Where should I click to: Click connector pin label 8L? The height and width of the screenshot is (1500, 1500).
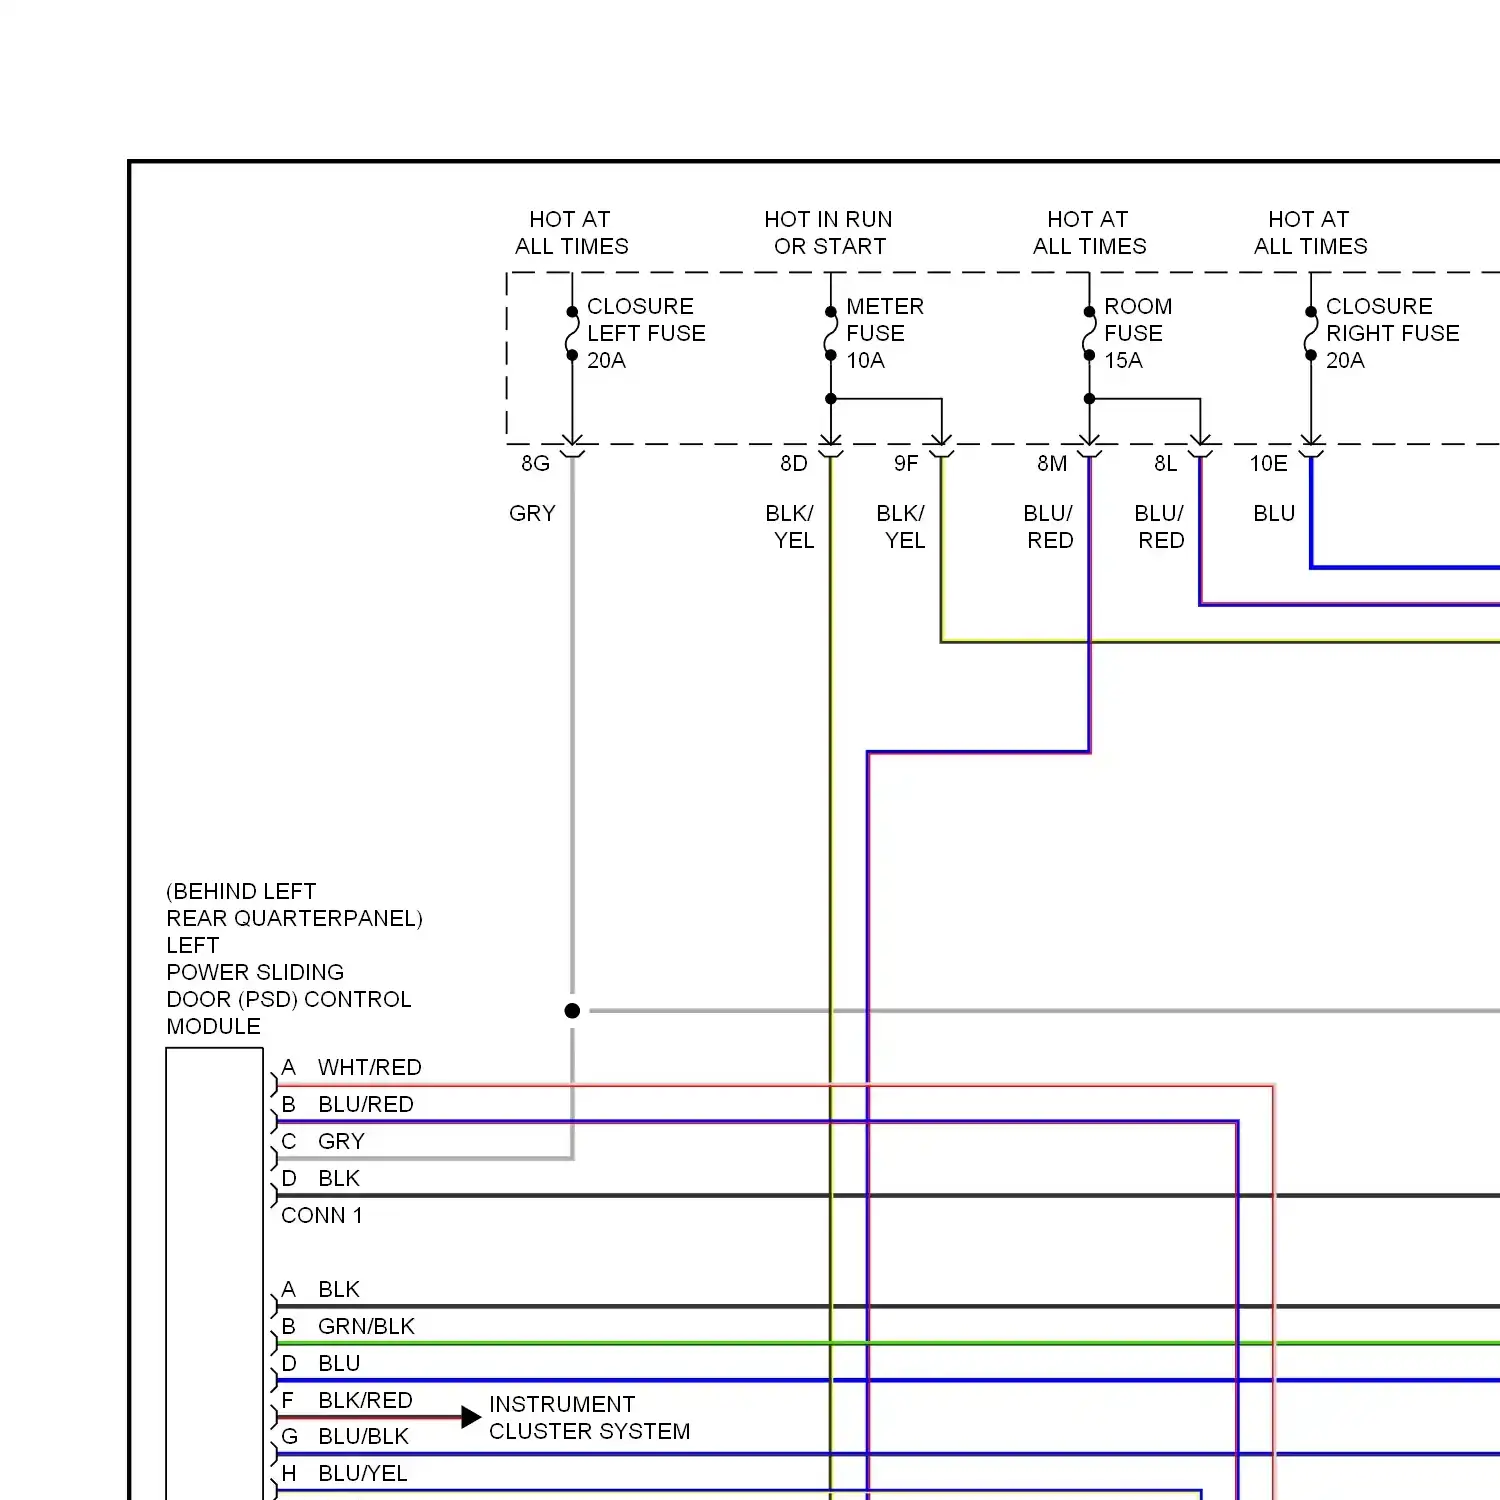click(1166, 463)
